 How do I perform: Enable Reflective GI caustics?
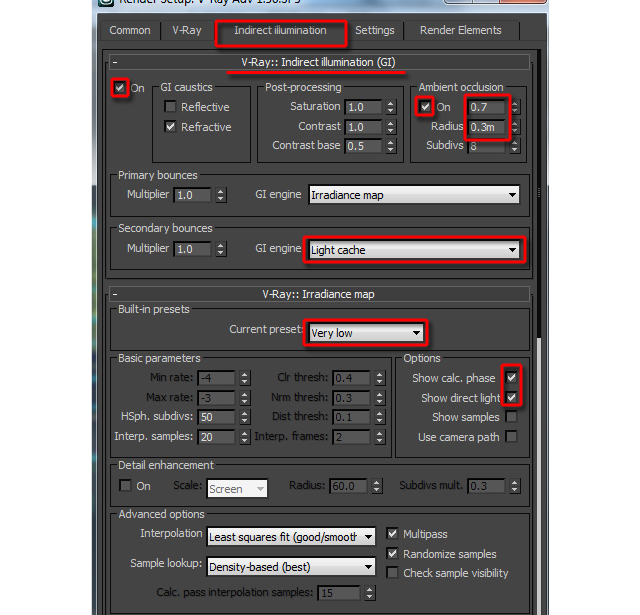[x=170, y=107]
